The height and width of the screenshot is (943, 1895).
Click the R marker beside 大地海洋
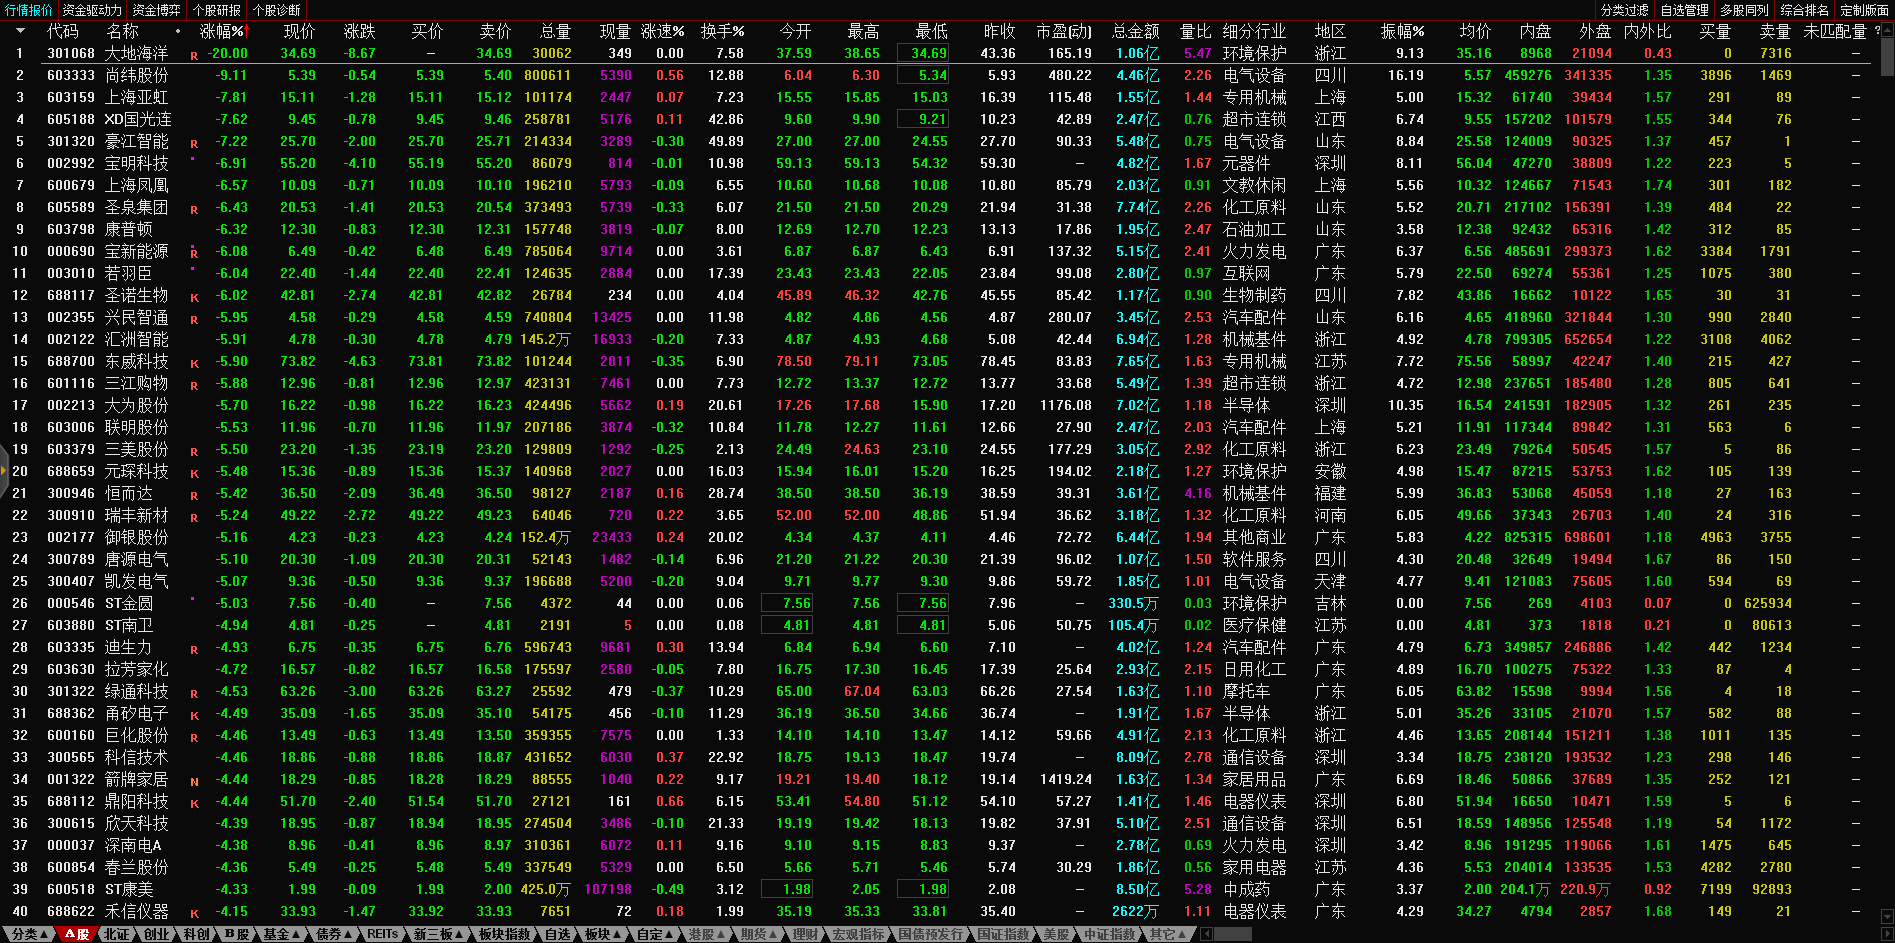pos(194,56)
